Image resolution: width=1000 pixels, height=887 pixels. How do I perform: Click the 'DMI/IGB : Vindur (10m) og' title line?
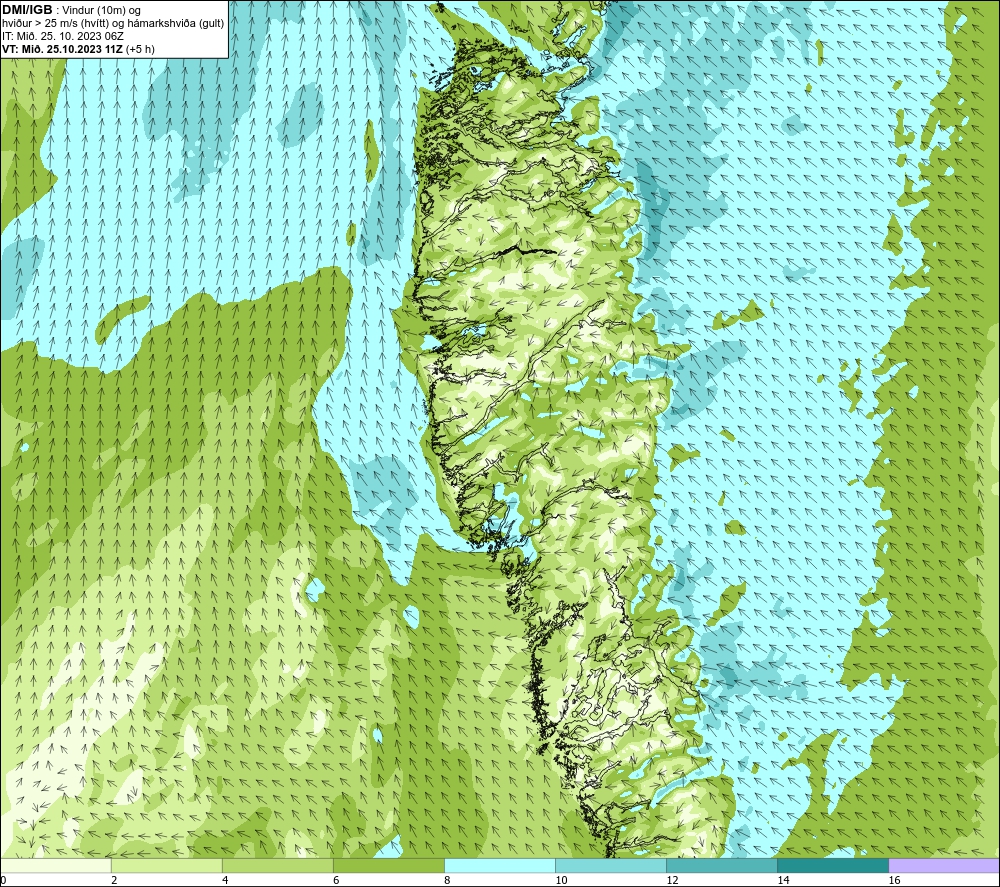click(72, 10)
